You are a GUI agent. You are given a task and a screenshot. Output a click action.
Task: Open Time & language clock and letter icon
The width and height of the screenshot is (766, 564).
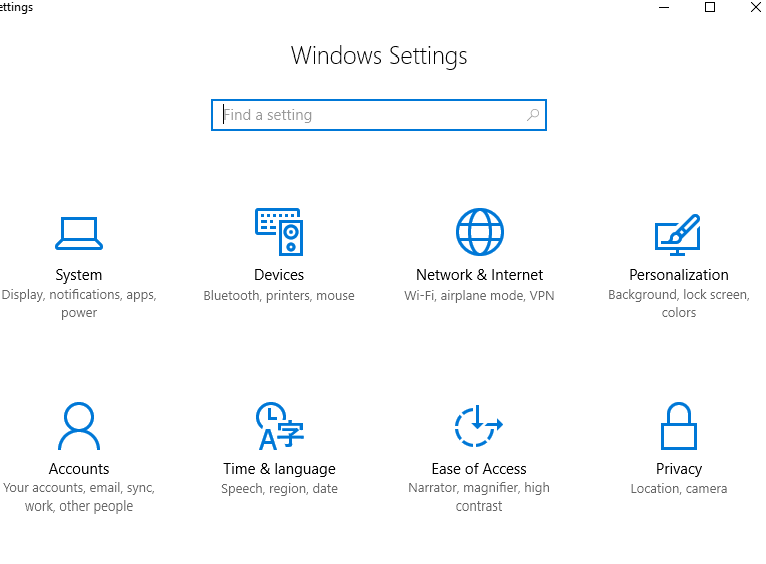point(279,426)
